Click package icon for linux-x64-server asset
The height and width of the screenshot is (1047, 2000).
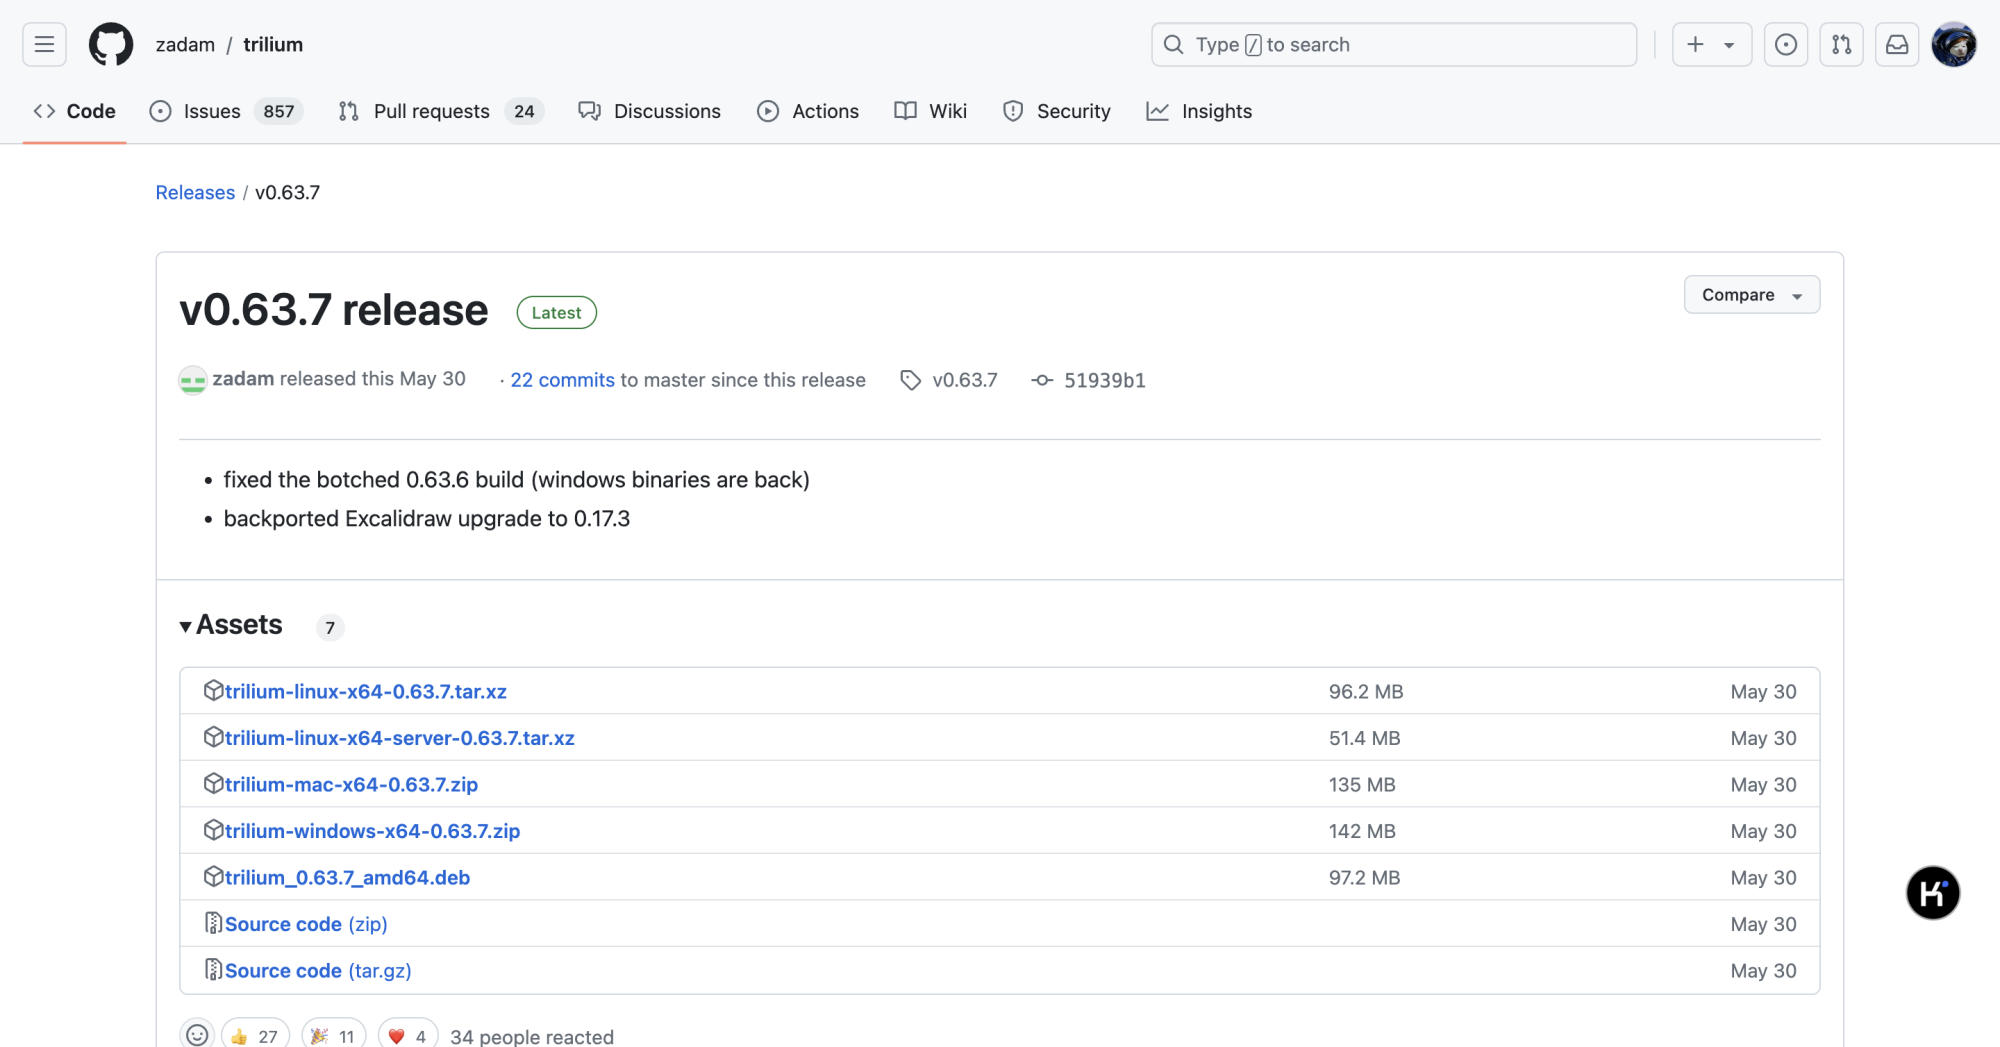click(x=213, y=737)
